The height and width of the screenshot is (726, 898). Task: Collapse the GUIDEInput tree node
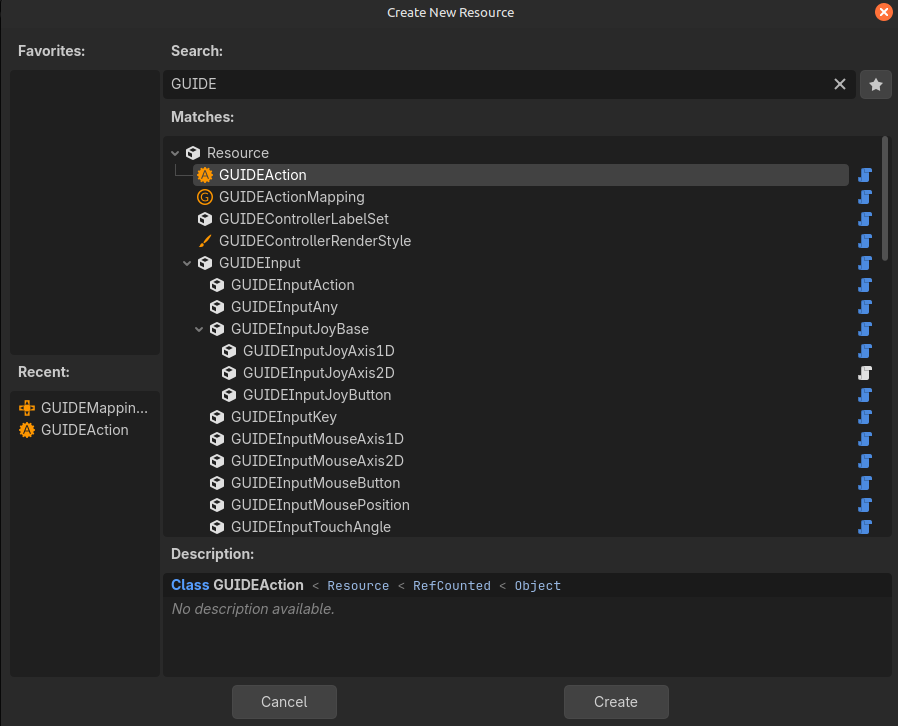[x=187, y=263]
